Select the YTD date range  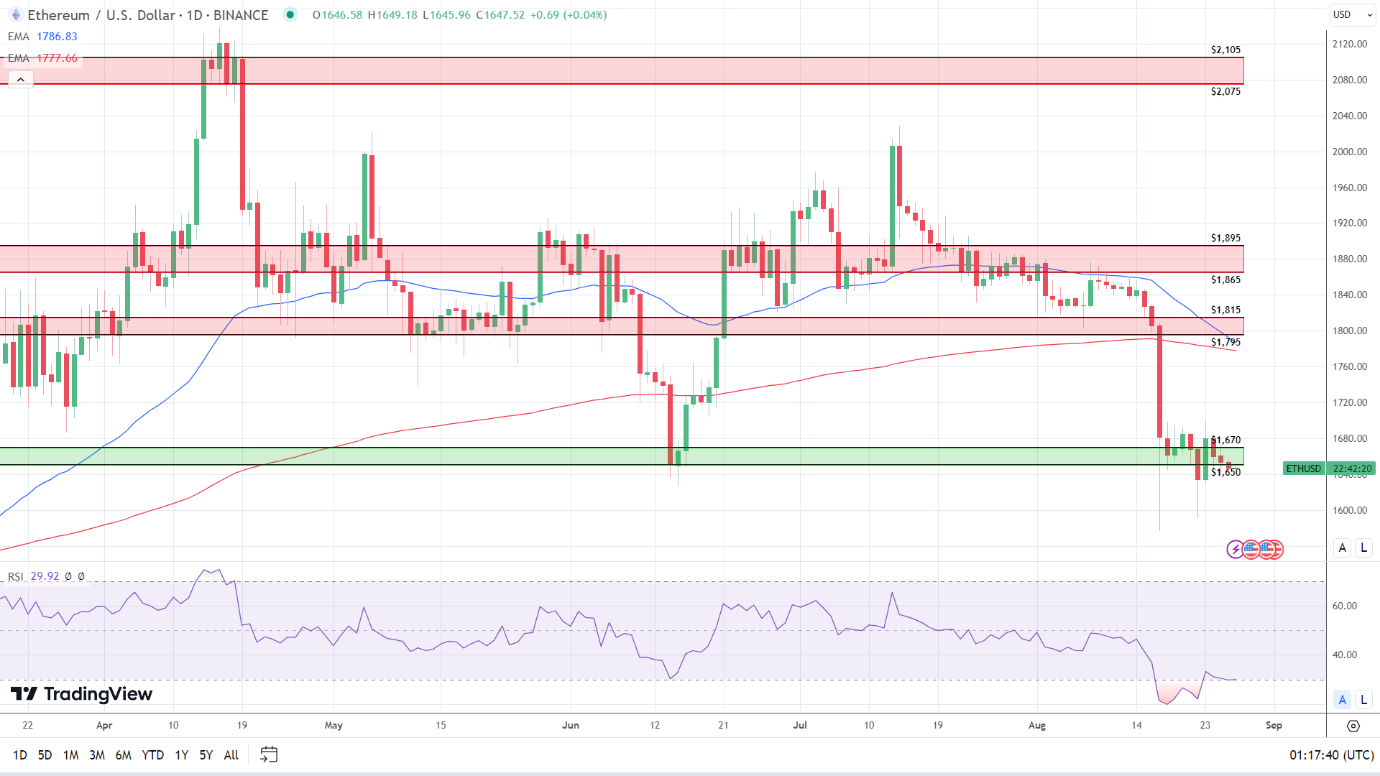coord(153,755)
